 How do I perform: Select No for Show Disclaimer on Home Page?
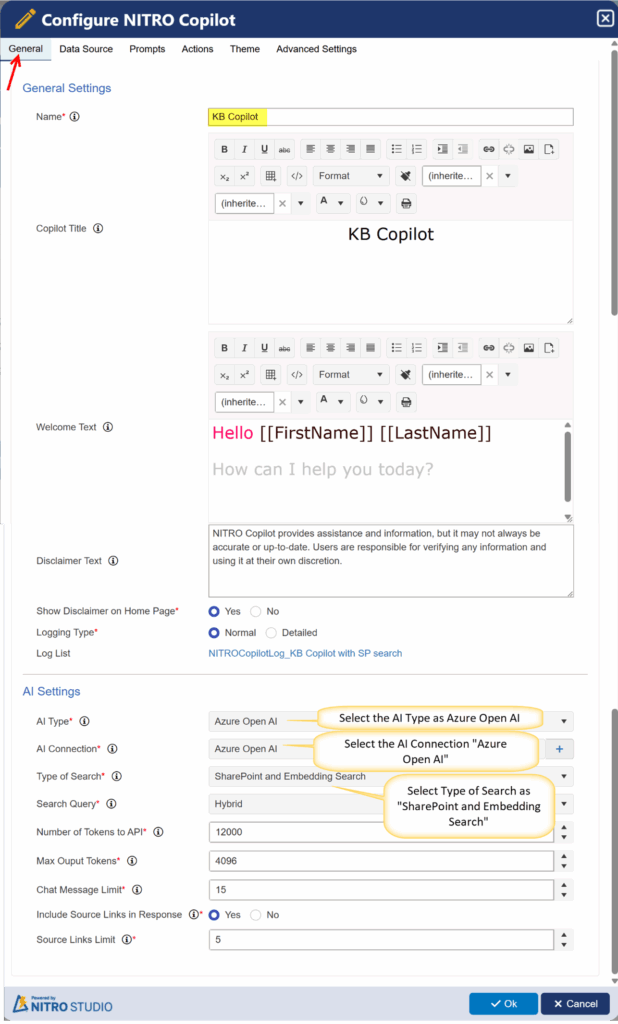[x=255, y=612]
